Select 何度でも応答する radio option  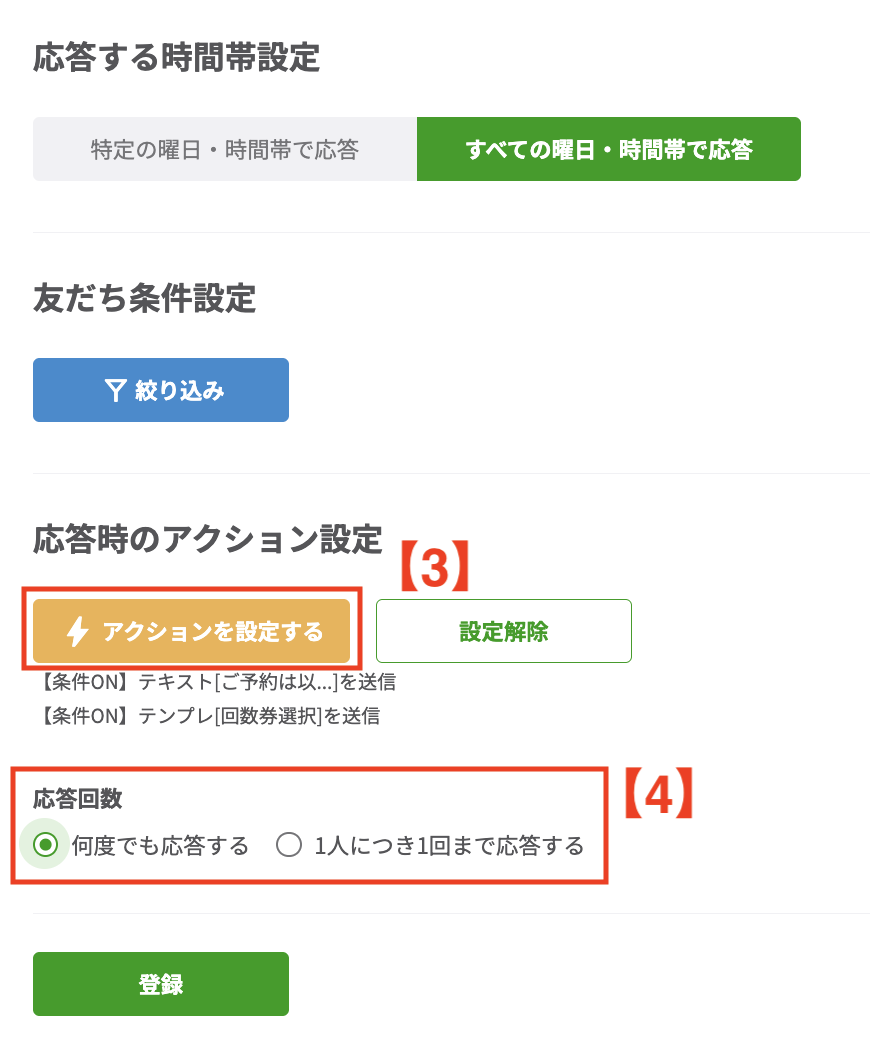(43, 845)
